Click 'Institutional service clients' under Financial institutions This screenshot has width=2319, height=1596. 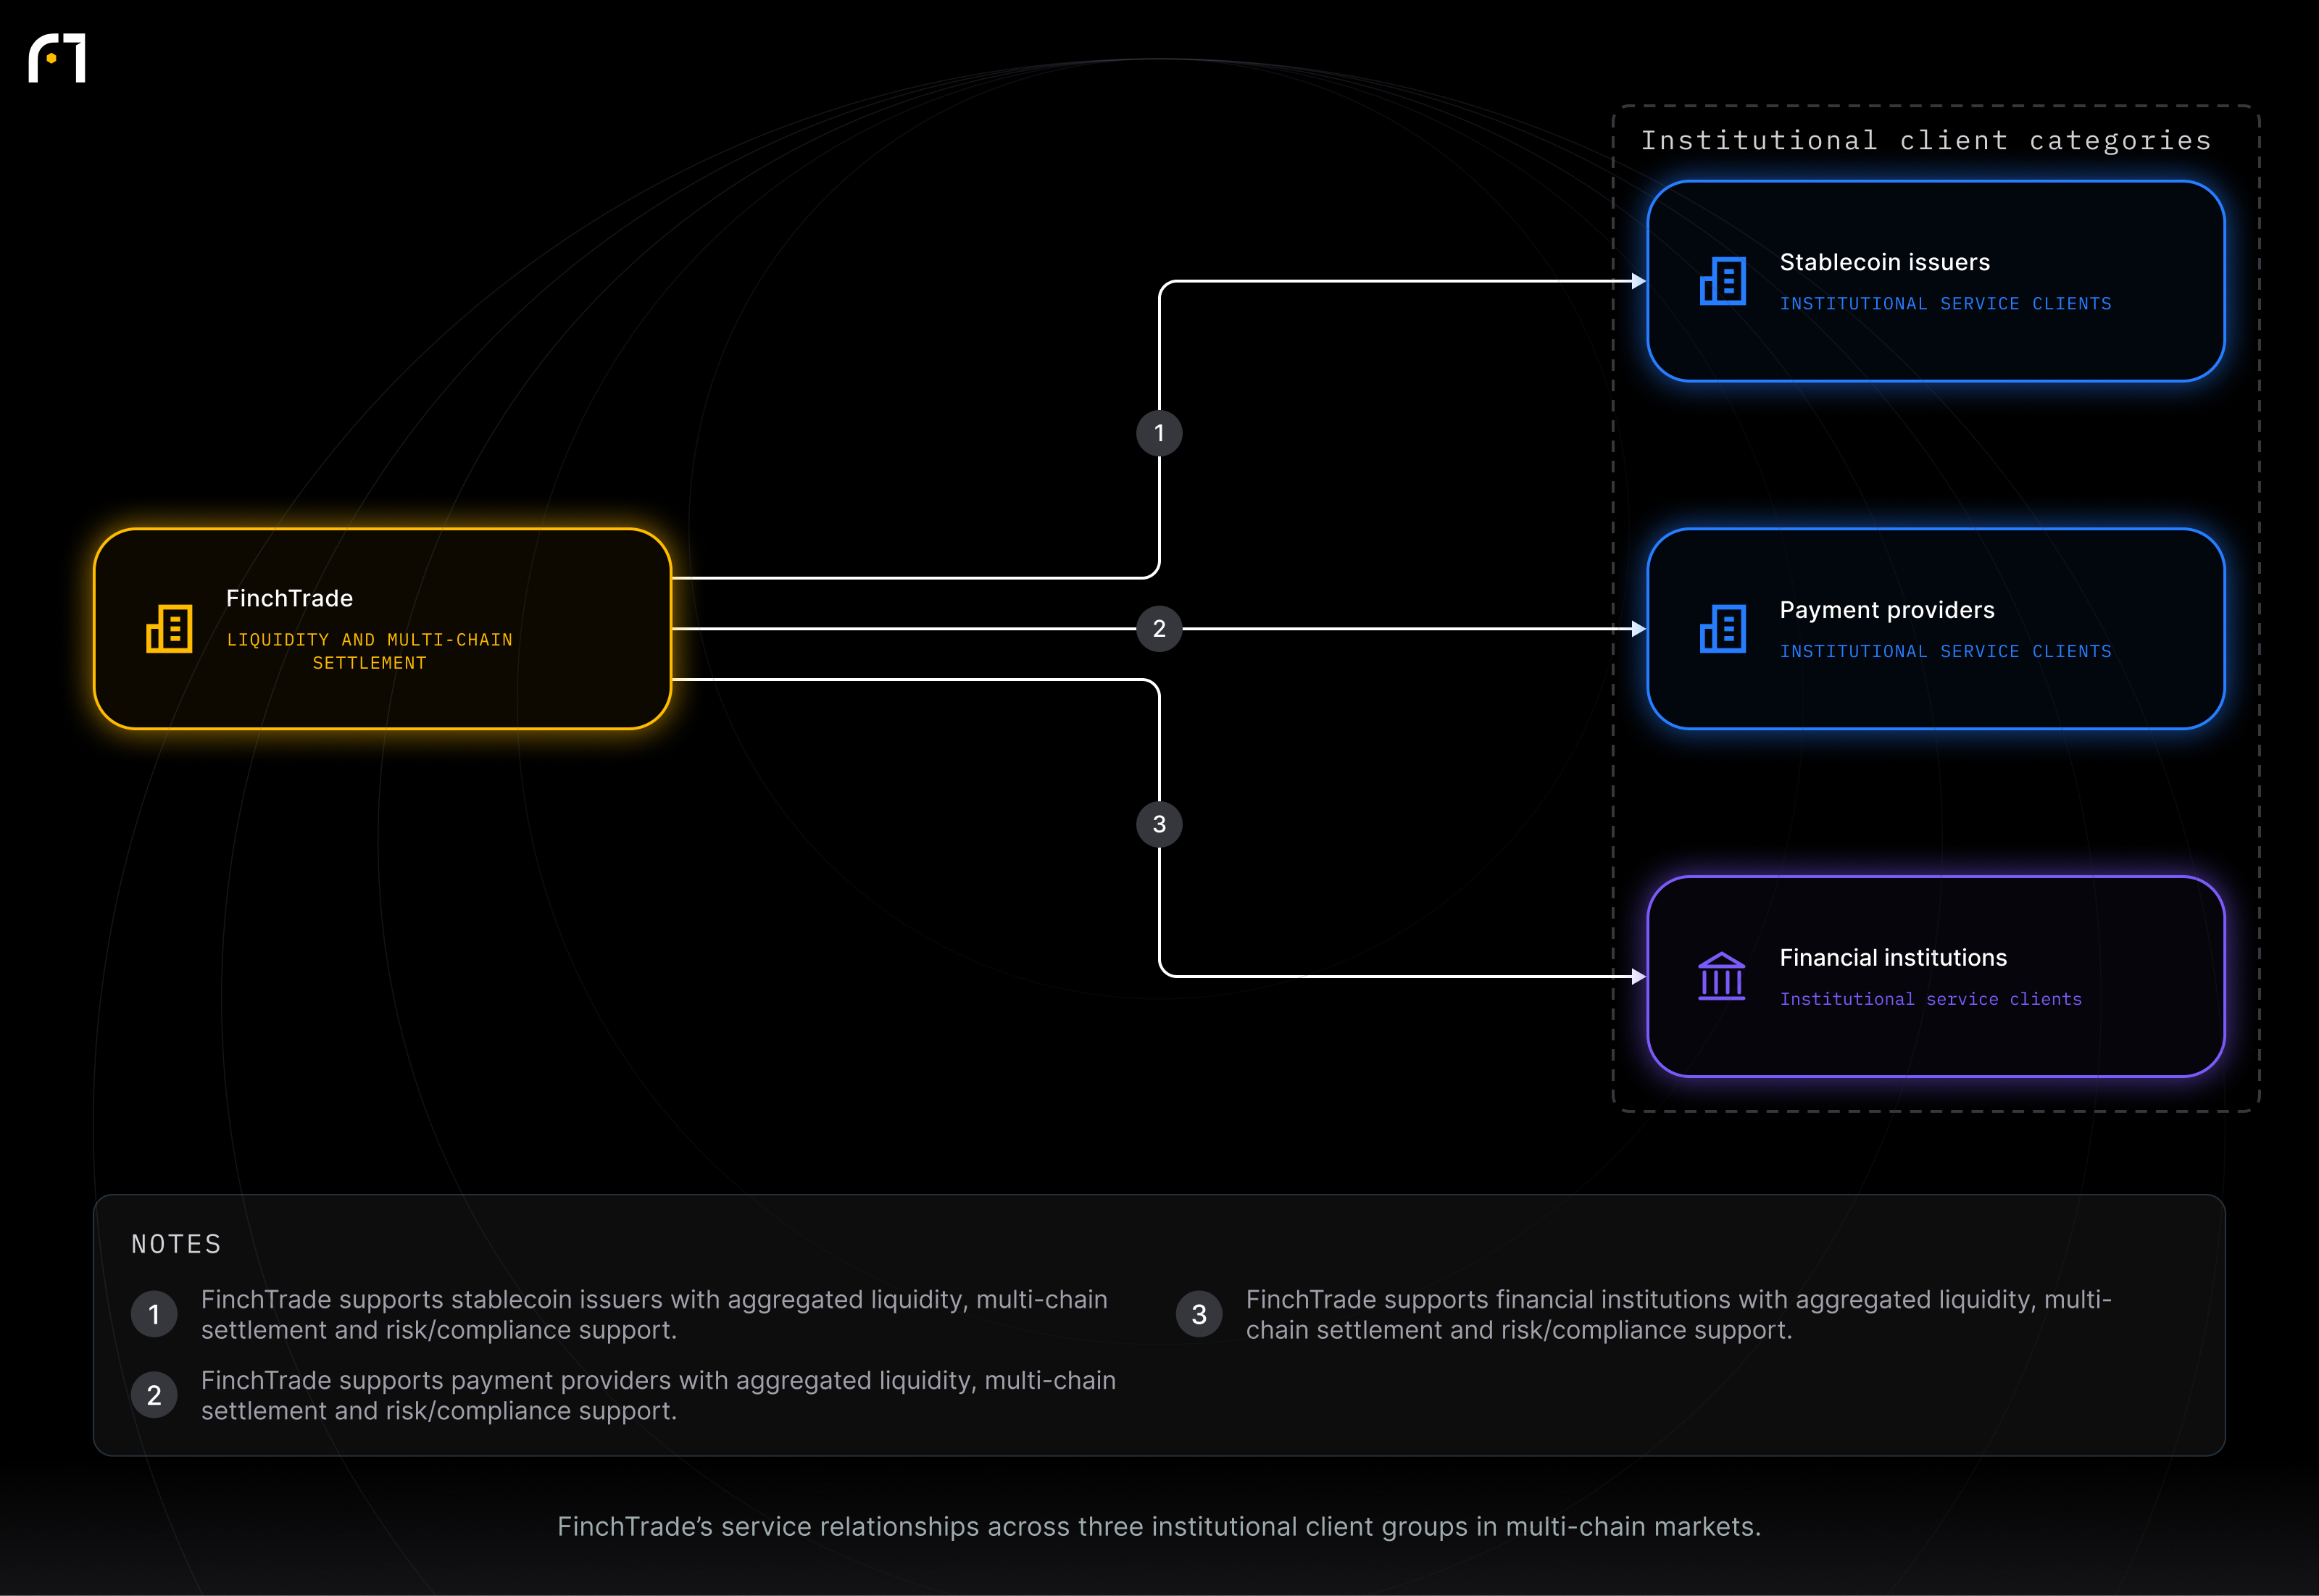[1930, 999]
